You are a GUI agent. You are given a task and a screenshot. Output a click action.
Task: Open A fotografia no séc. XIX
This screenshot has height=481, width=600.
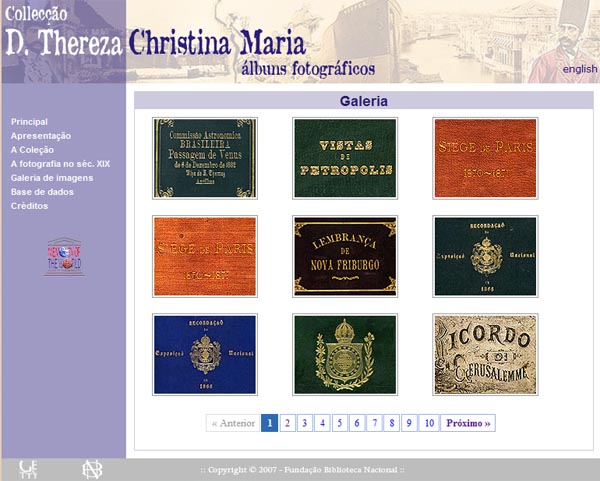60,164
